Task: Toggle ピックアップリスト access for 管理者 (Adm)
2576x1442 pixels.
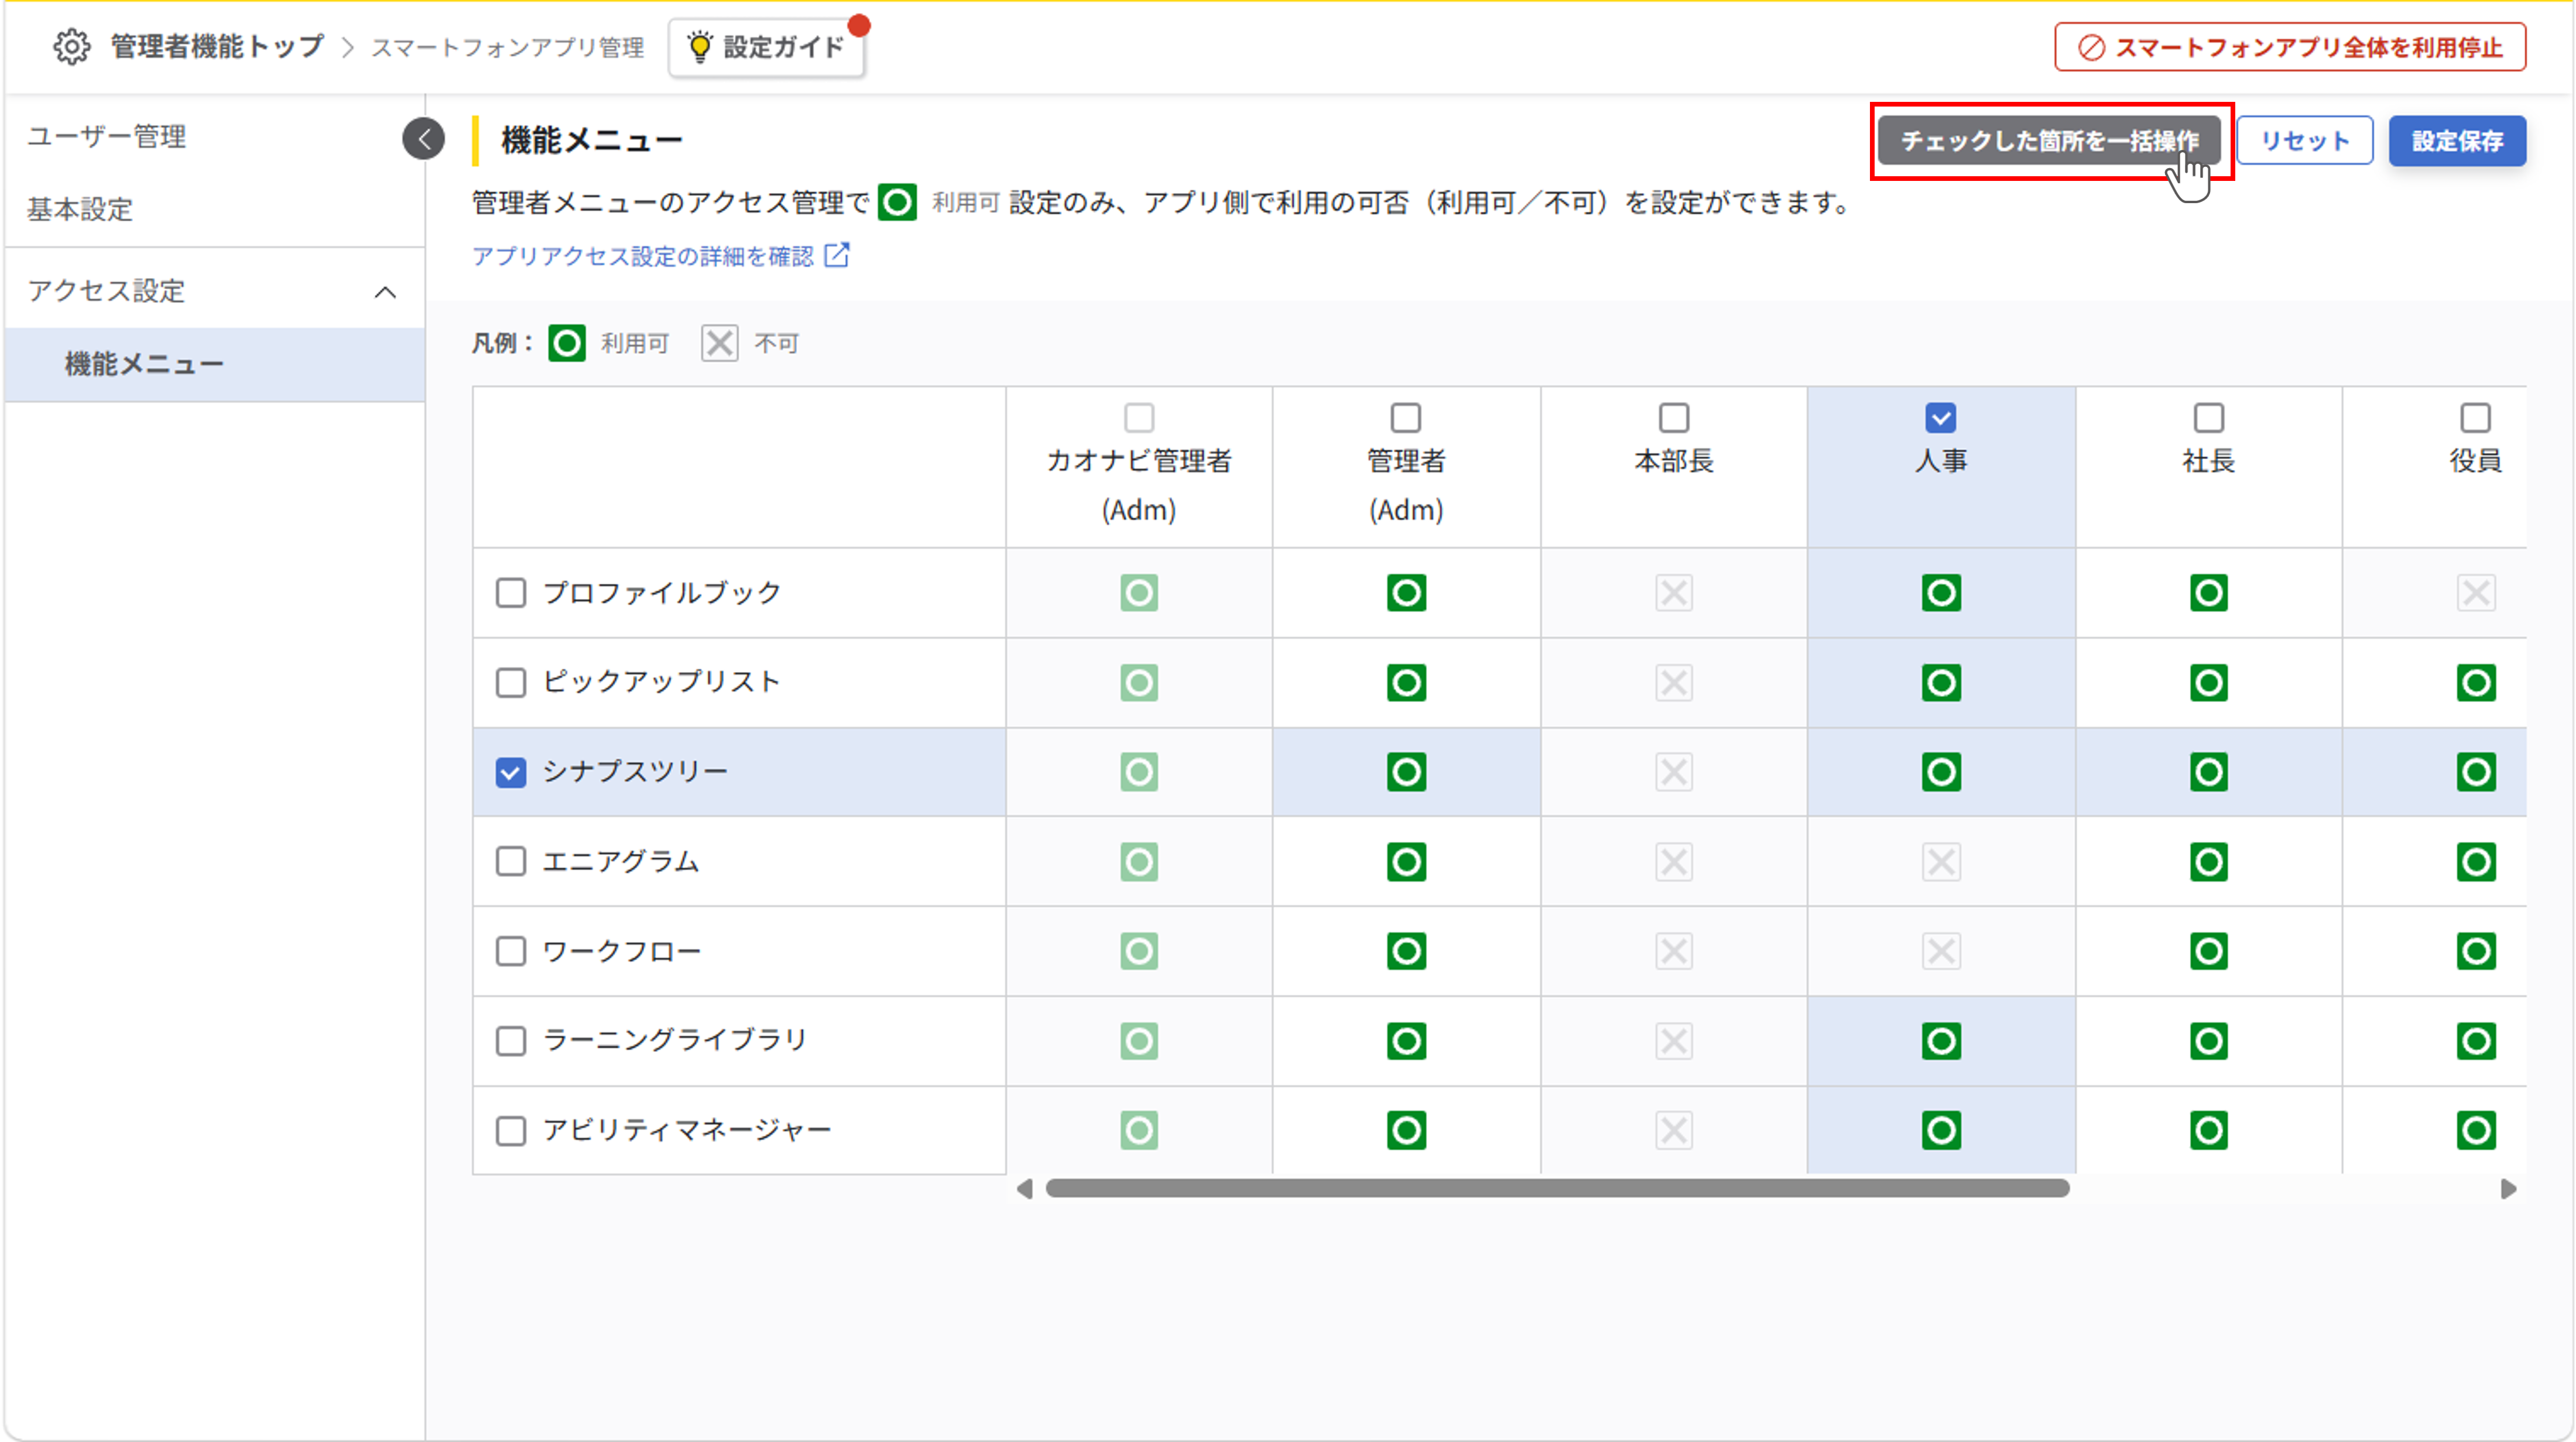Action: click(x=1406, y=683)
